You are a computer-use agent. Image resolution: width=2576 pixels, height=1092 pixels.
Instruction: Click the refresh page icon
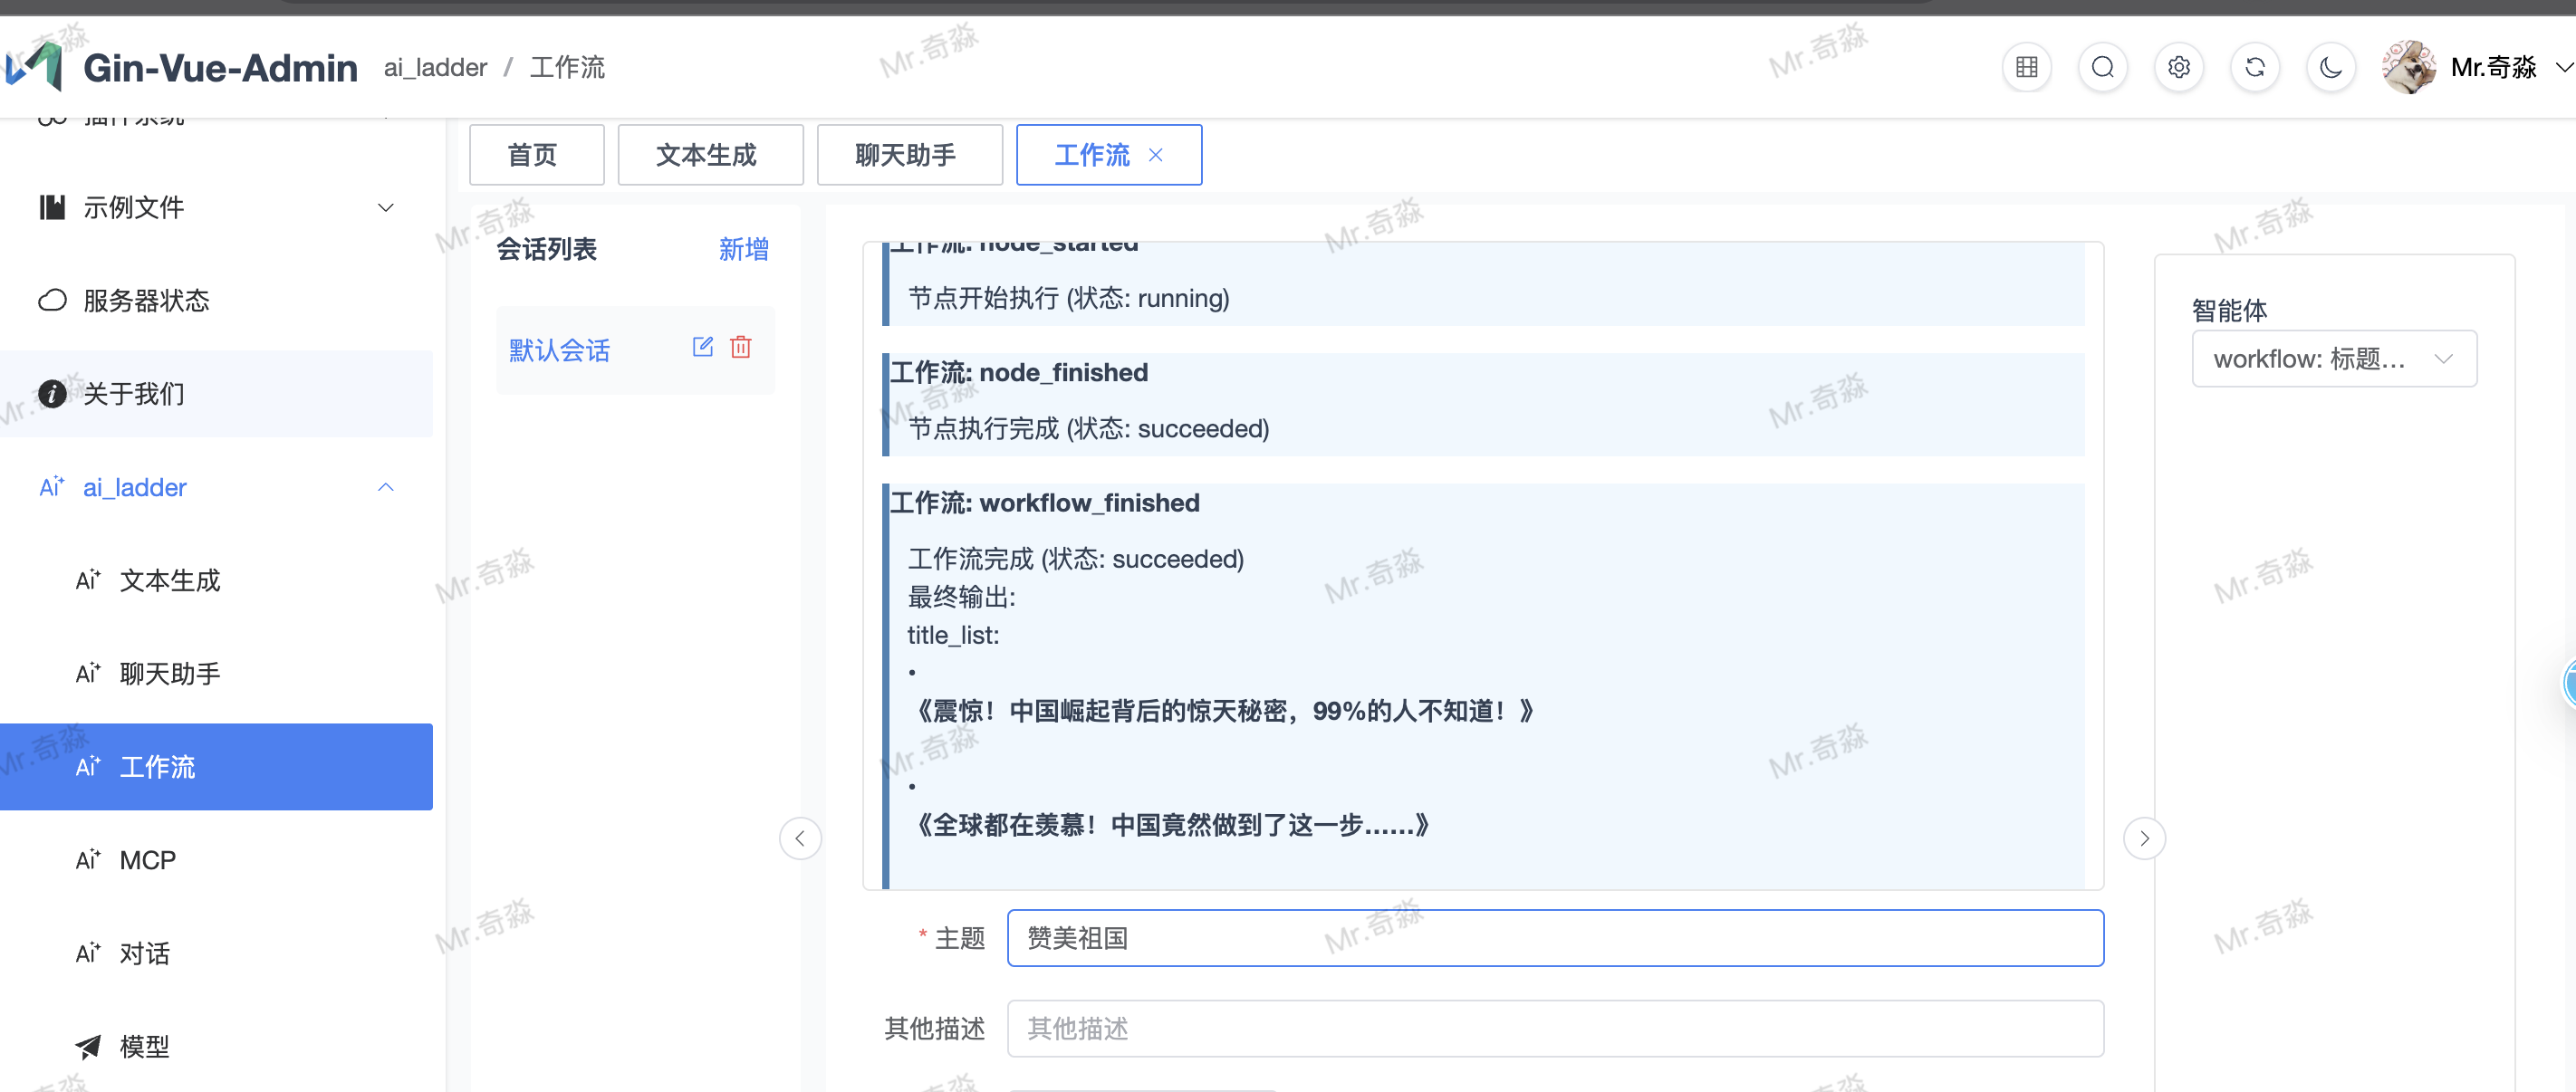pos(2254,67)
